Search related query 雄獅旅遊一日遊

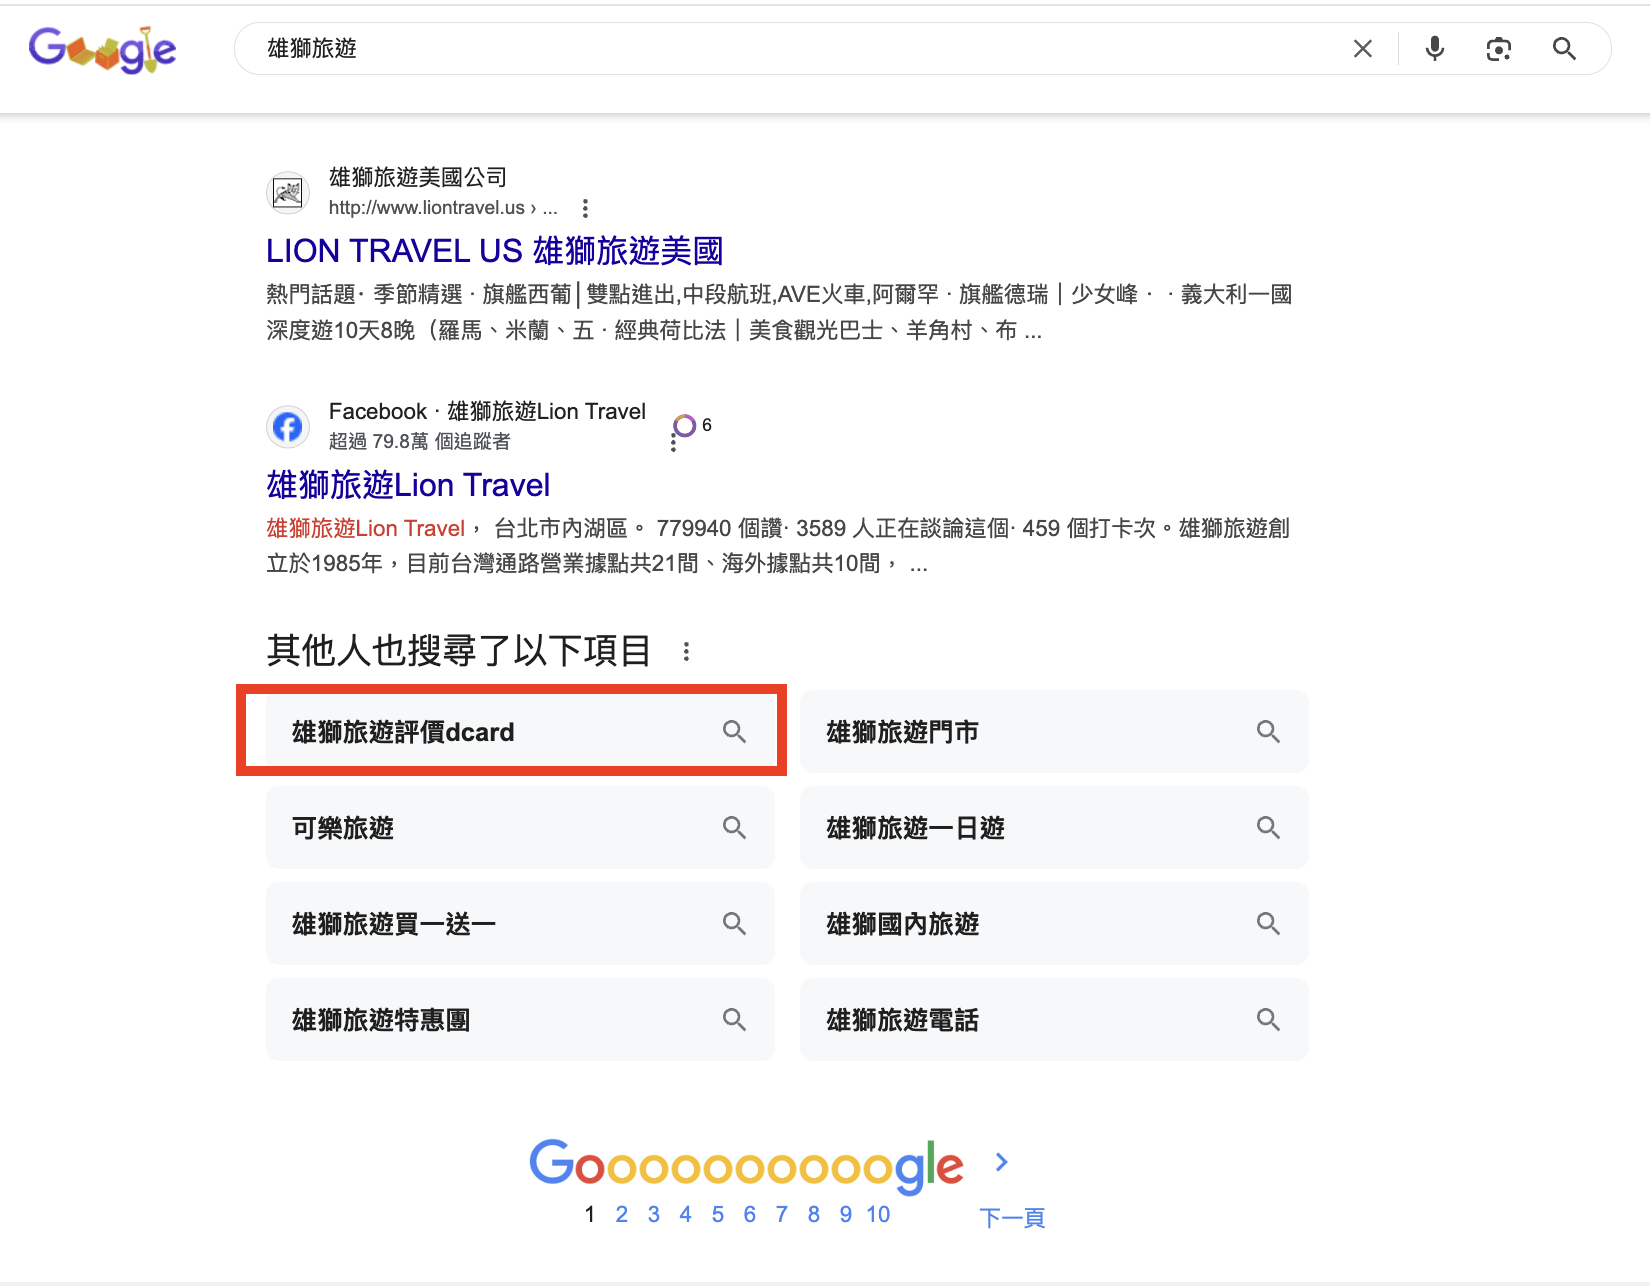(1054, 828)
